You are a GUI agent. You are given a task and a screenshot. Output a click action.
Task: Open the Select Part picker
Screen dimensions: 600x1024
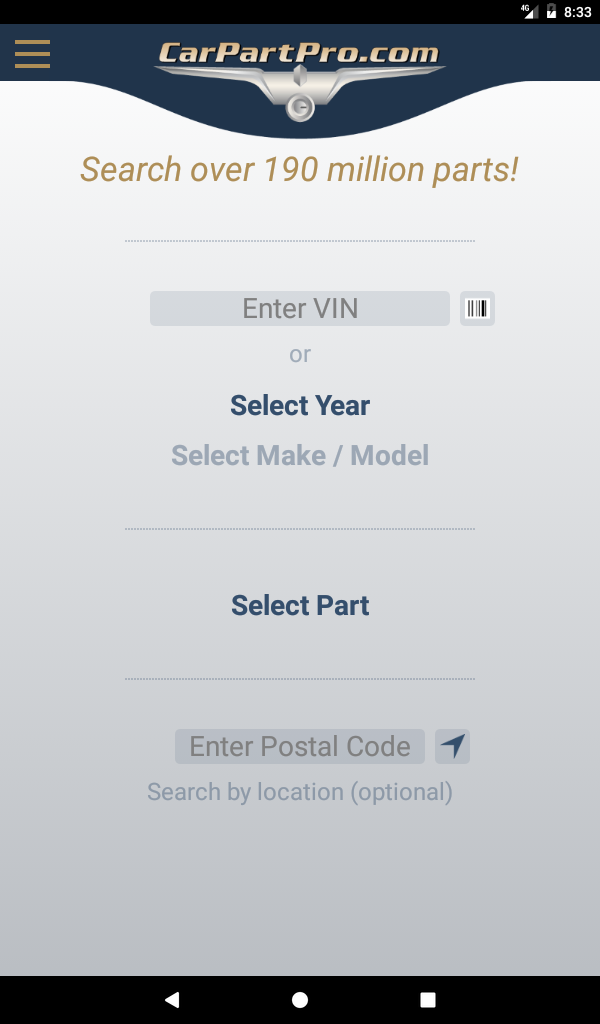coord(300,605)
